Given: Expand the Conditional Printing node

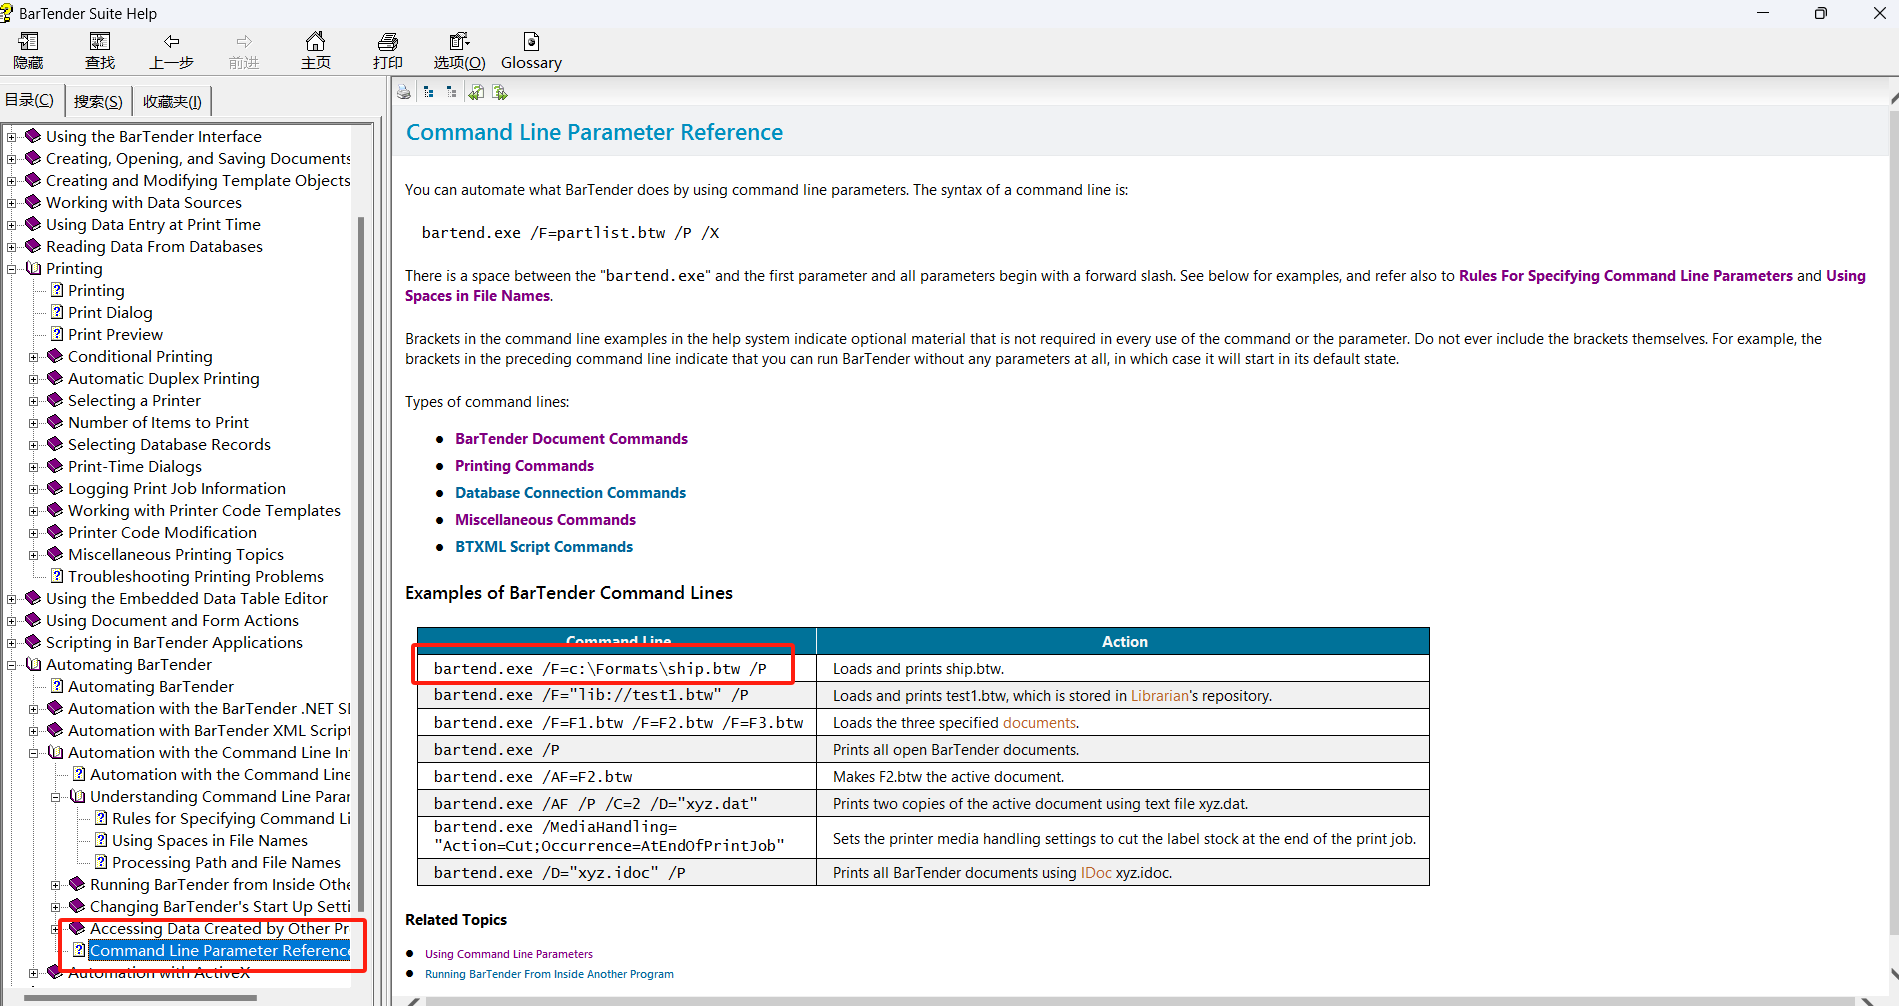Looking at the screenshot, I should [34, 357].
